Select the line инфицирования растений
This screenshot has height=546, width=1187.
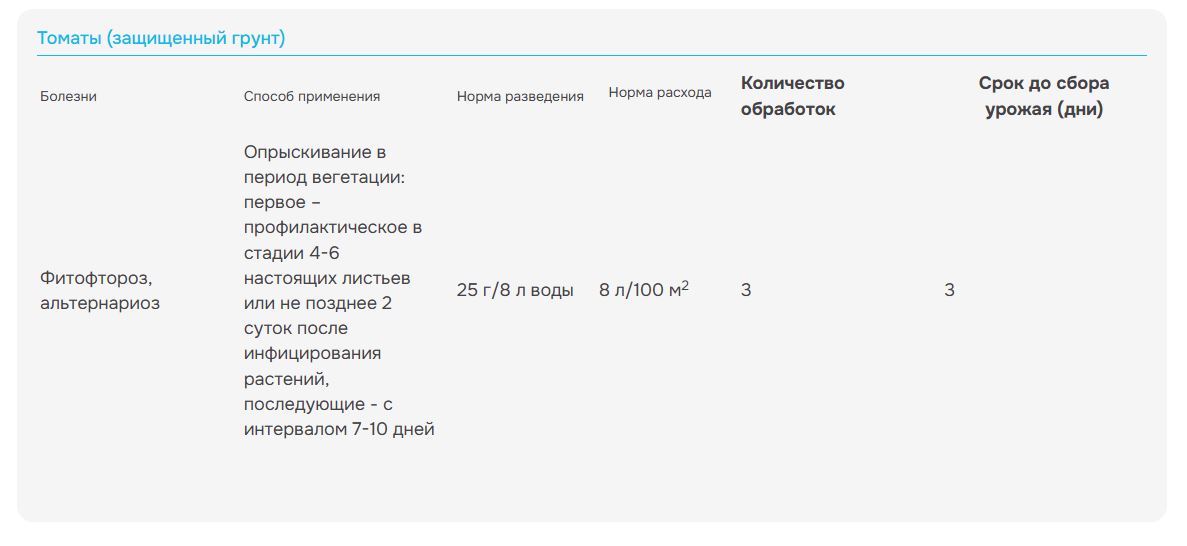(x=312, y=366)
